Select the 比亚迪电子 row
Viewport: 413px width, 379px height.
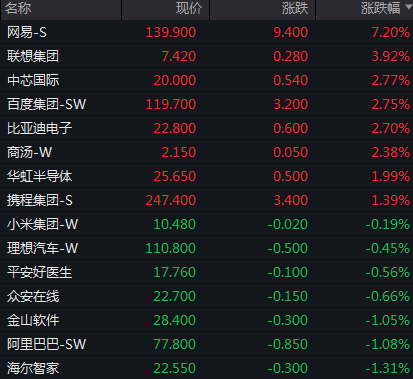pyautogui.click(x=206, y=128)
